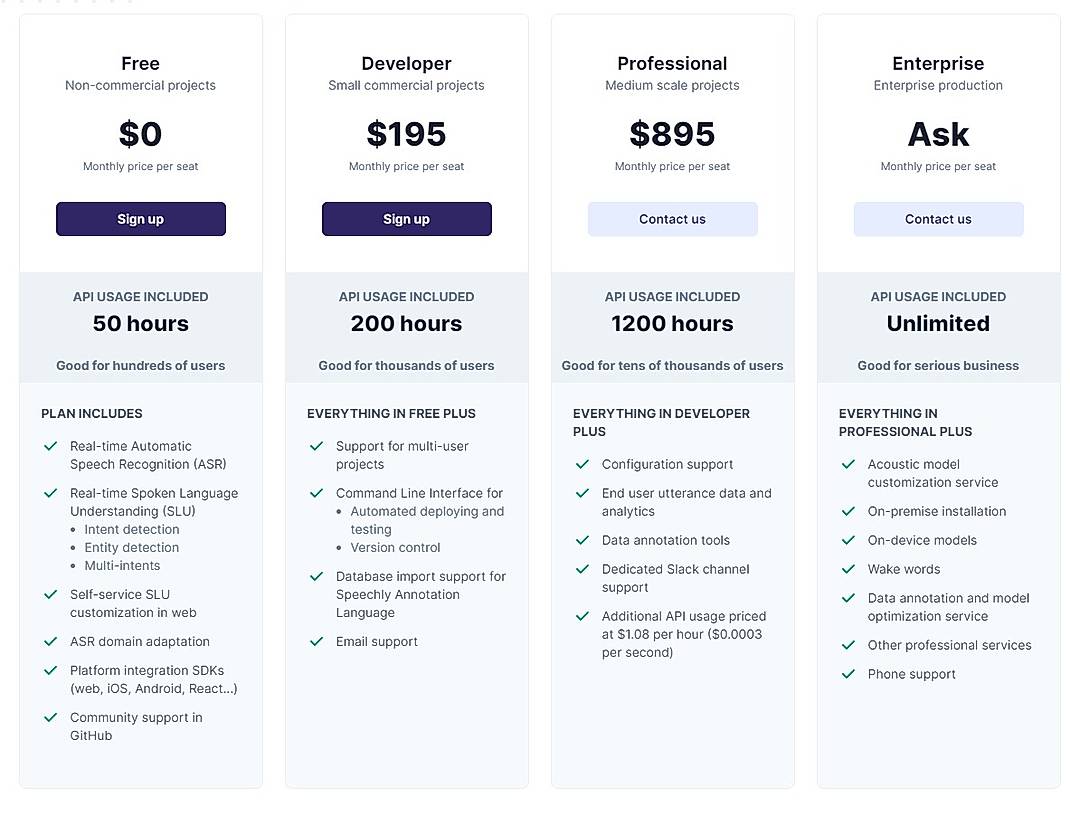The height and width of the screenshot is (826, 1070).
Task: Select the checkmark beside Community support in GitHub
Action: pos(51,717)
